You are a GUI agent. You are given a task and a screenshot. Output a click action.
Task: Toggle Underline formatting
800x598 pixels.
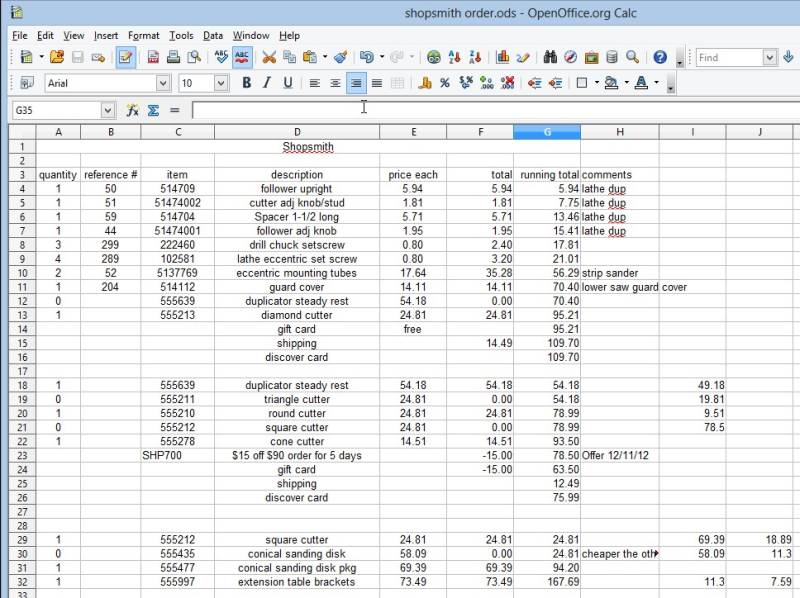pos(288,83)
